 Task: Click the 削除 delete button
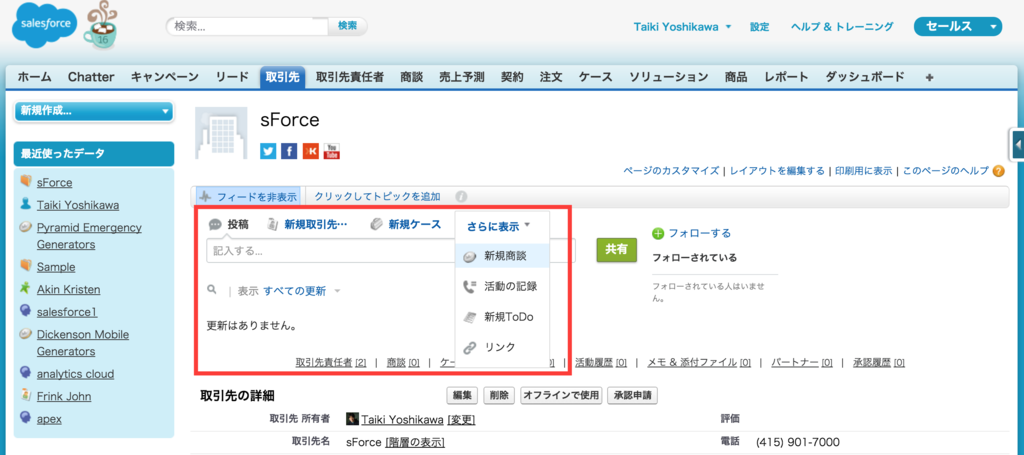click(x=500, y=396)
